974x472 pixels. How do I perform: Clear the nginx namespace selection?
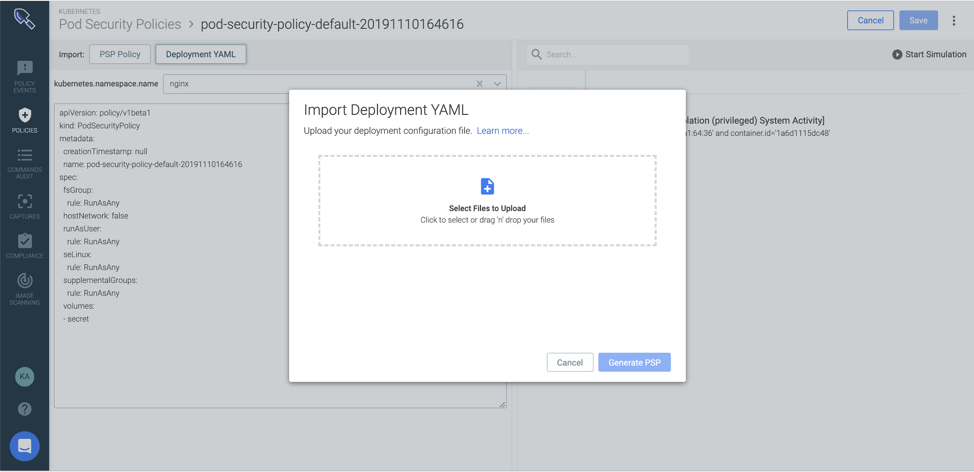pos(480,84)
